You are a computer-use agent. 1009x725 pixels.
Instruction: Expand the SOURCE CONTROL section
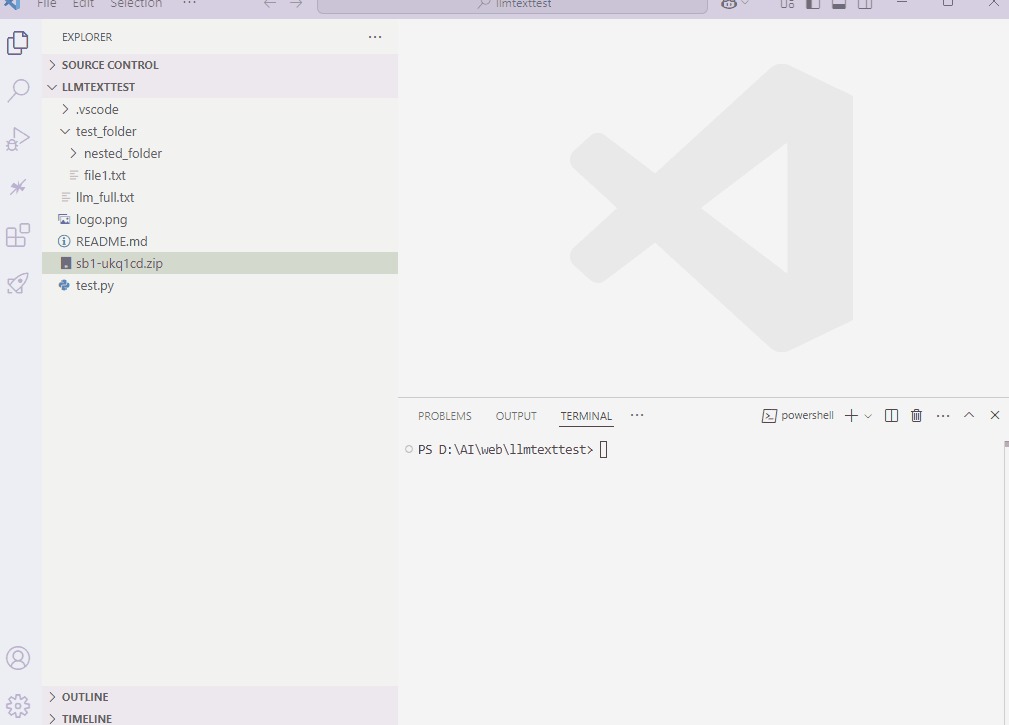coord(220,65)
